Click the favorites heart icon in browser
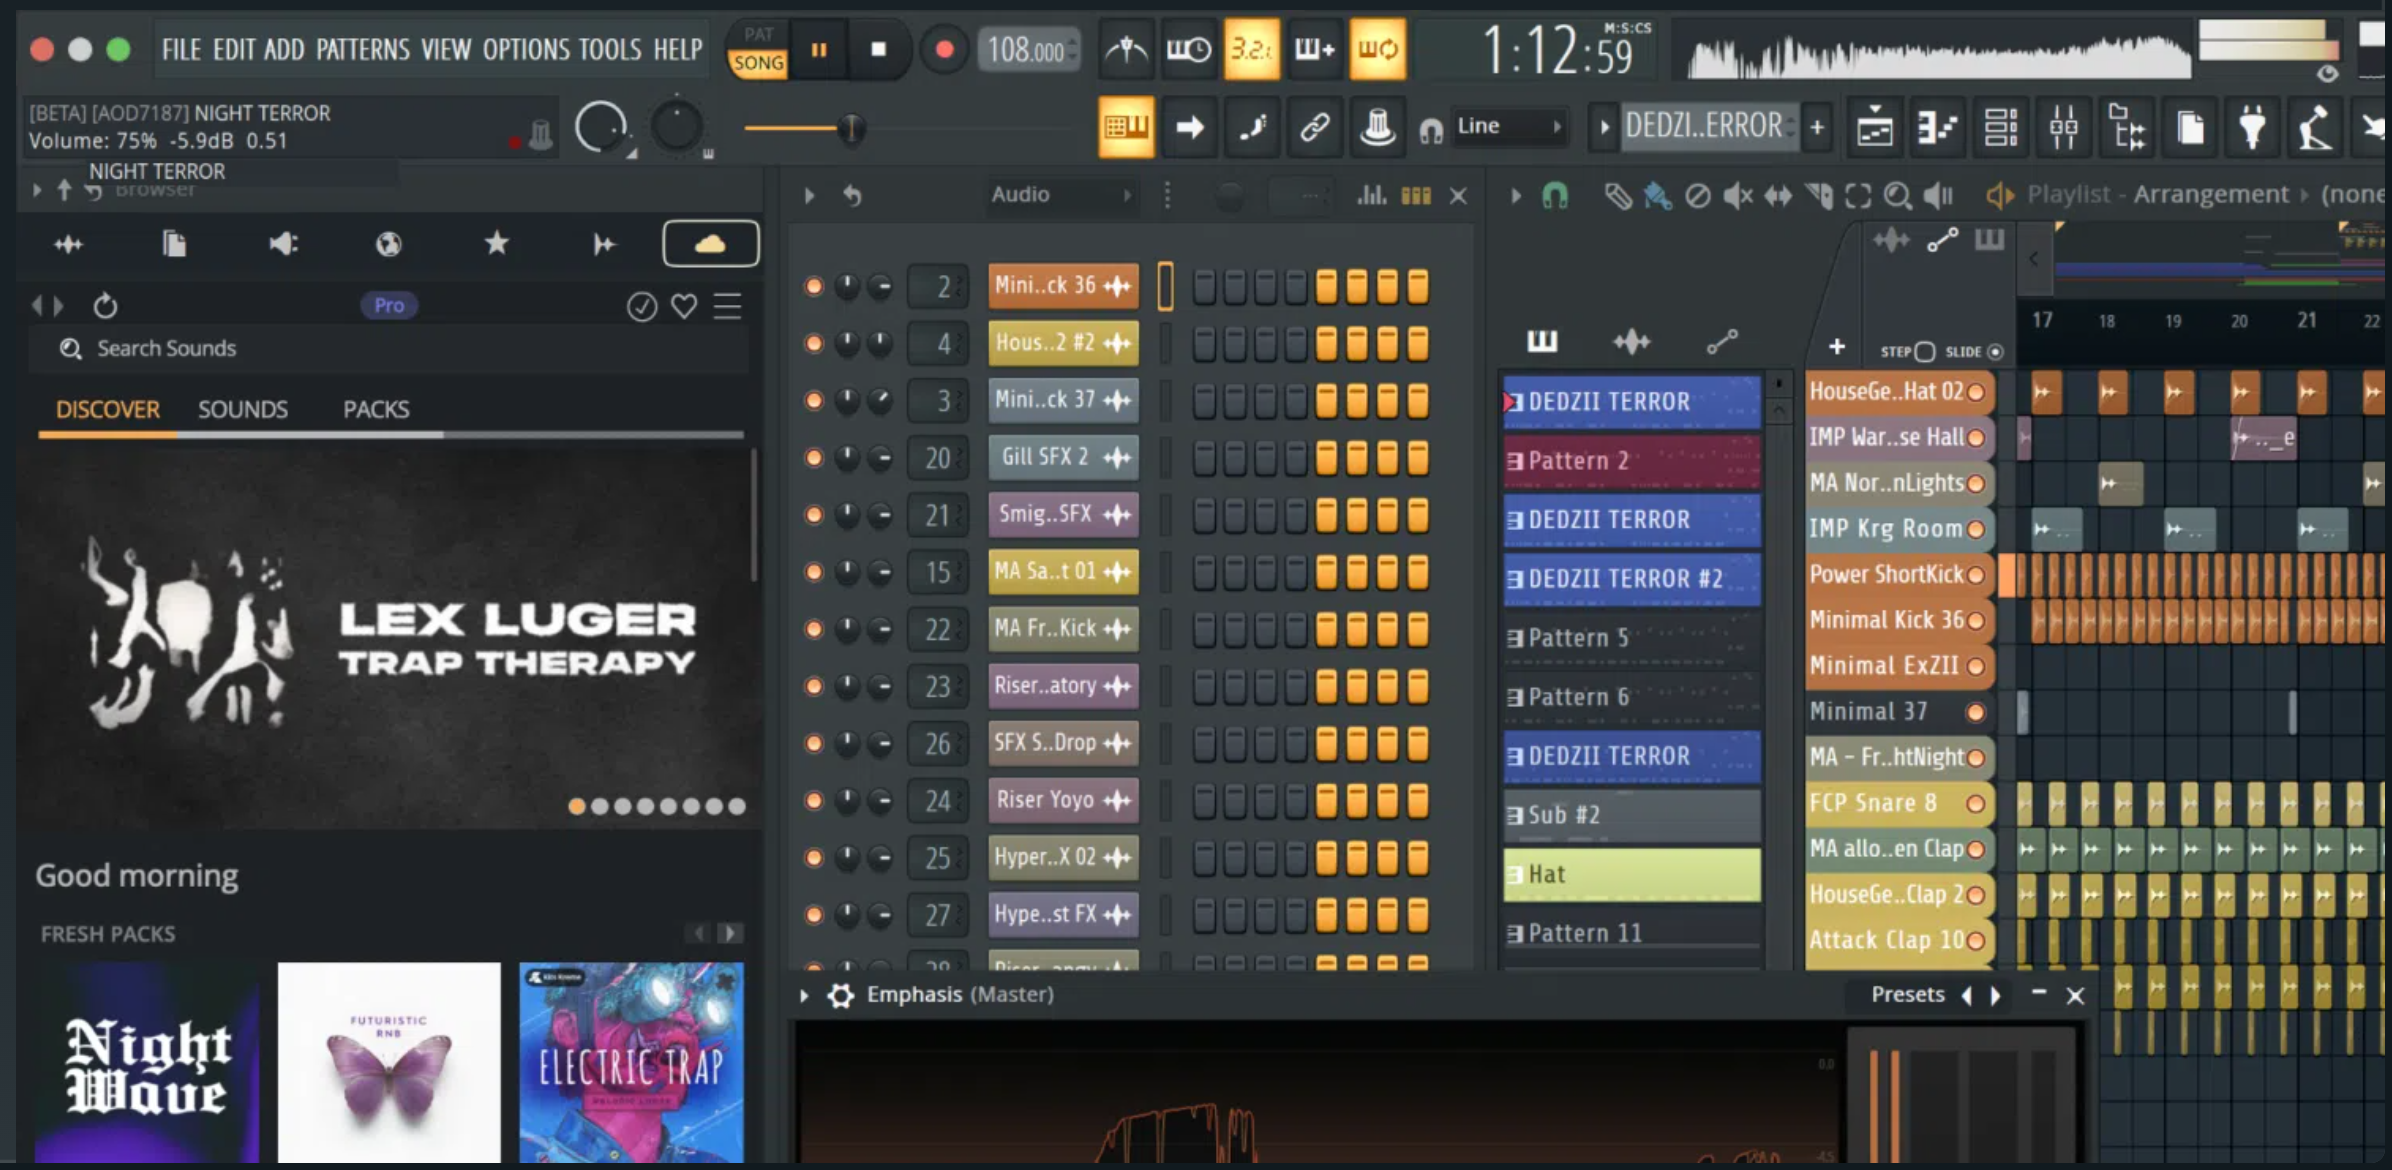The height and width of the screenshot is (1170, 2392). [684, 306]
